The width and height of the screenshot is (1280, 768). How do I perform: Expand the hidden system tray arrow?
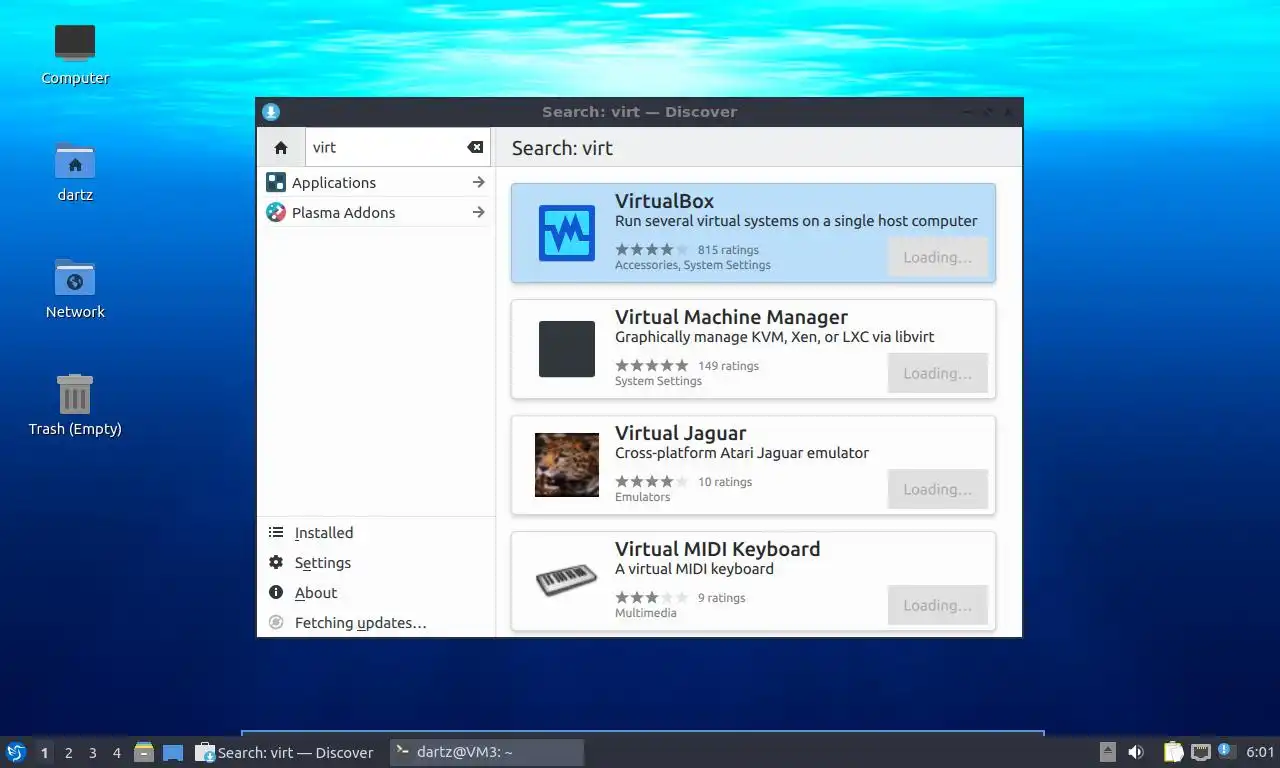1108,752
